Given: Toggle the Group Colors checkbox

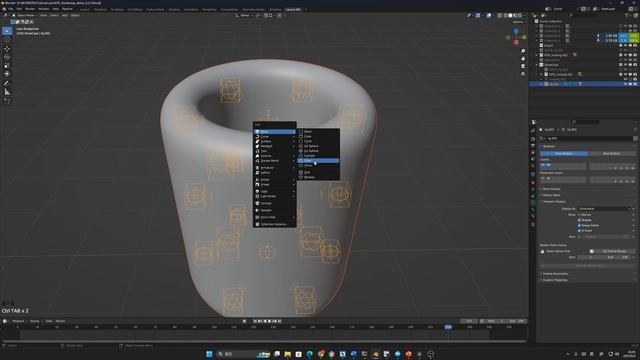Looking at the screenshot, I should [x=579, y=225].
